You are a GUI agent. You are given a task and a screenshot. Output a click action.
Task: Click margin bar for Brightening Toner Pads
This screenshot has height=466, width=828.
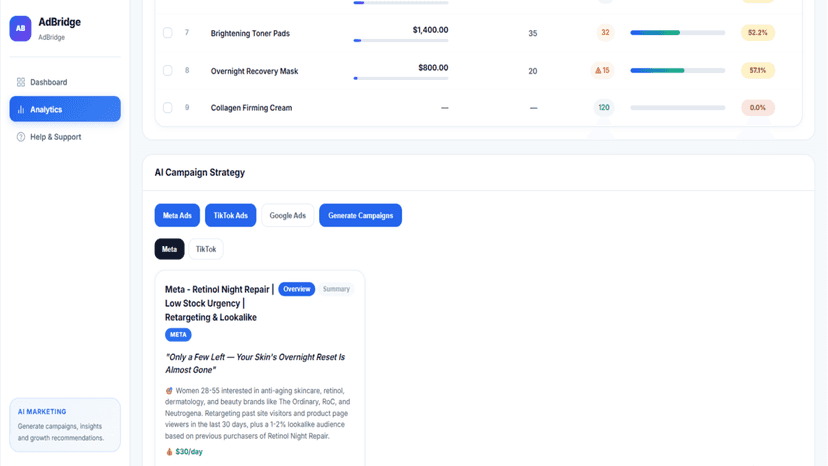(678, 33)
